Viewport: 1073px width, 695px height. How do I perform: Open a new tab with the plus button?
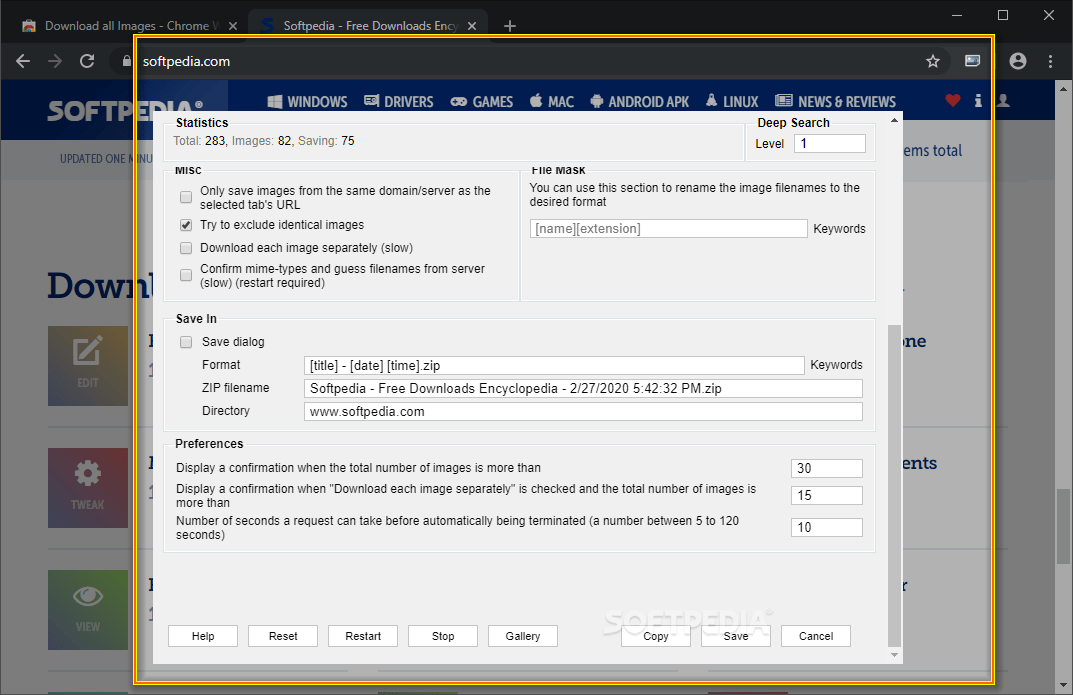click(510, 26)
